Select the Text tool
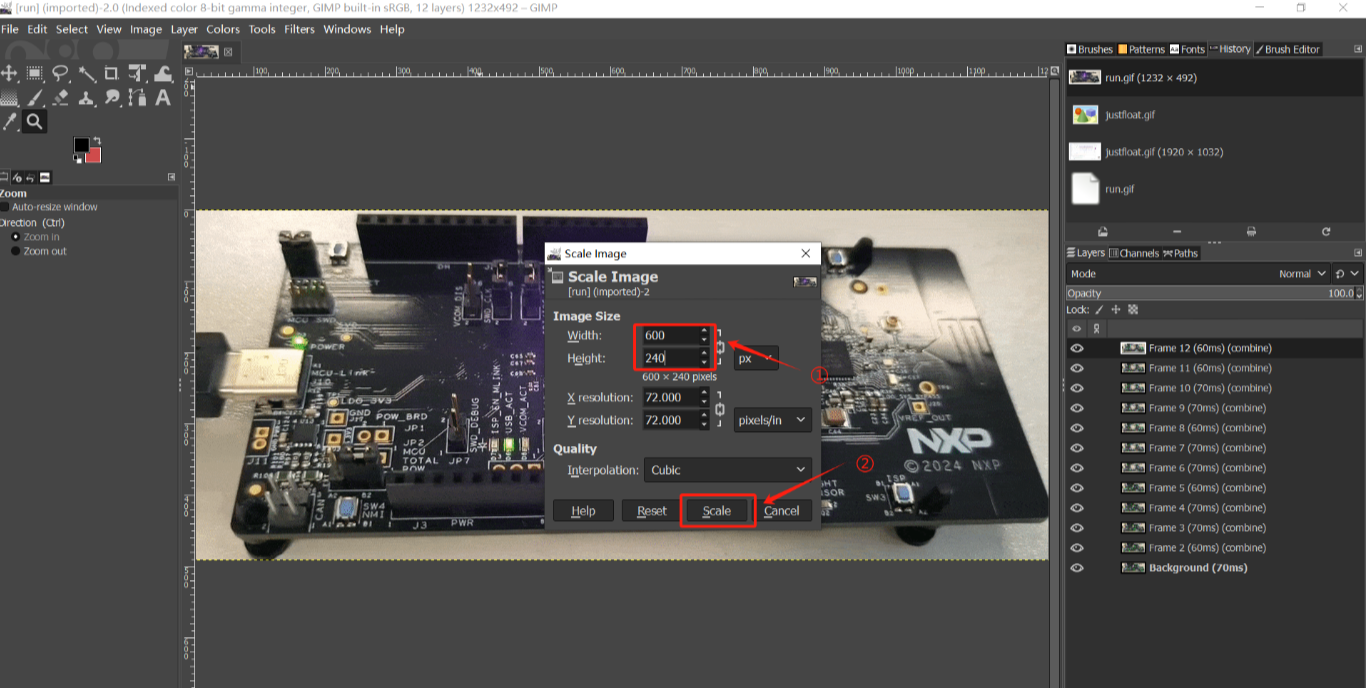The width and height of the screenshot is (1366, 688). [162, 98]
